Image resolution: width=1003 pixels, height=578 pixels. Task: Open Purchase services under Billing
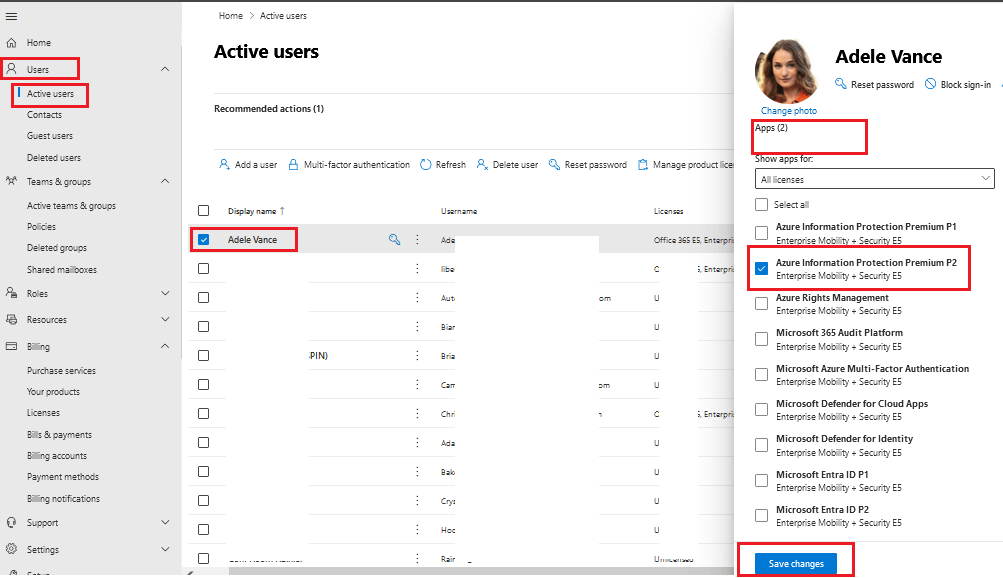(61, 371)
